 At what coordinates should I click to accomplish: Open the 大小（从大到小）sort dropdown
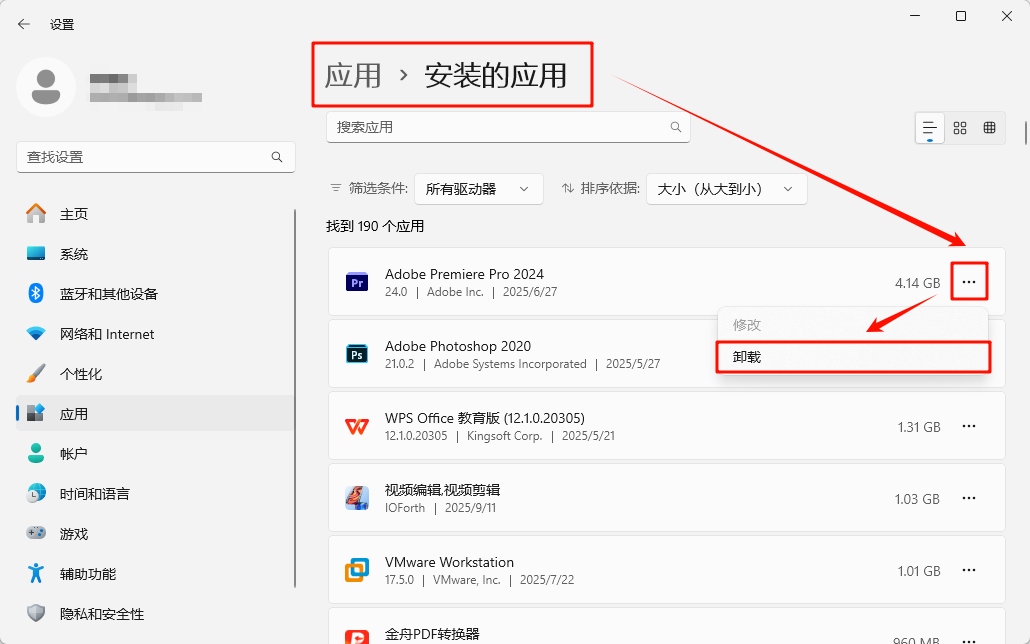click(x=727, y=189)
